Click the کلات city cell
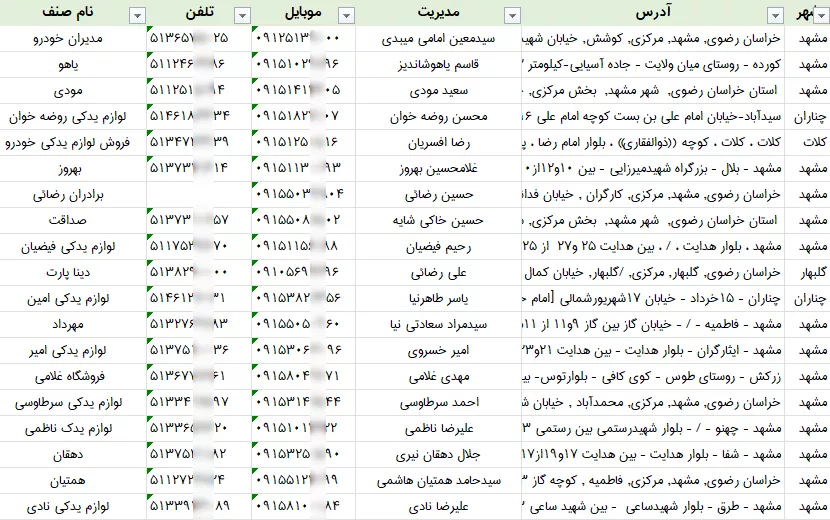The width and height of the screenshot is (830, 520). (808, 142)
